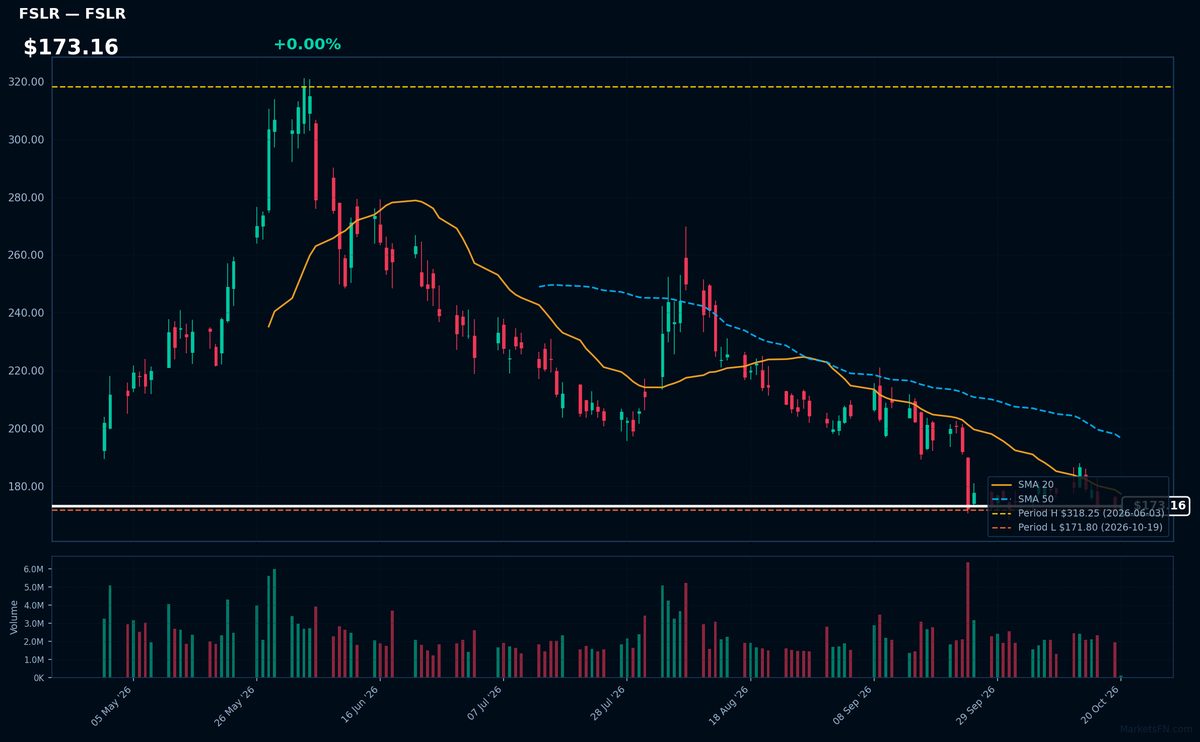
Task: Click the 6.0M volume axis label
Action: [33, 569]
